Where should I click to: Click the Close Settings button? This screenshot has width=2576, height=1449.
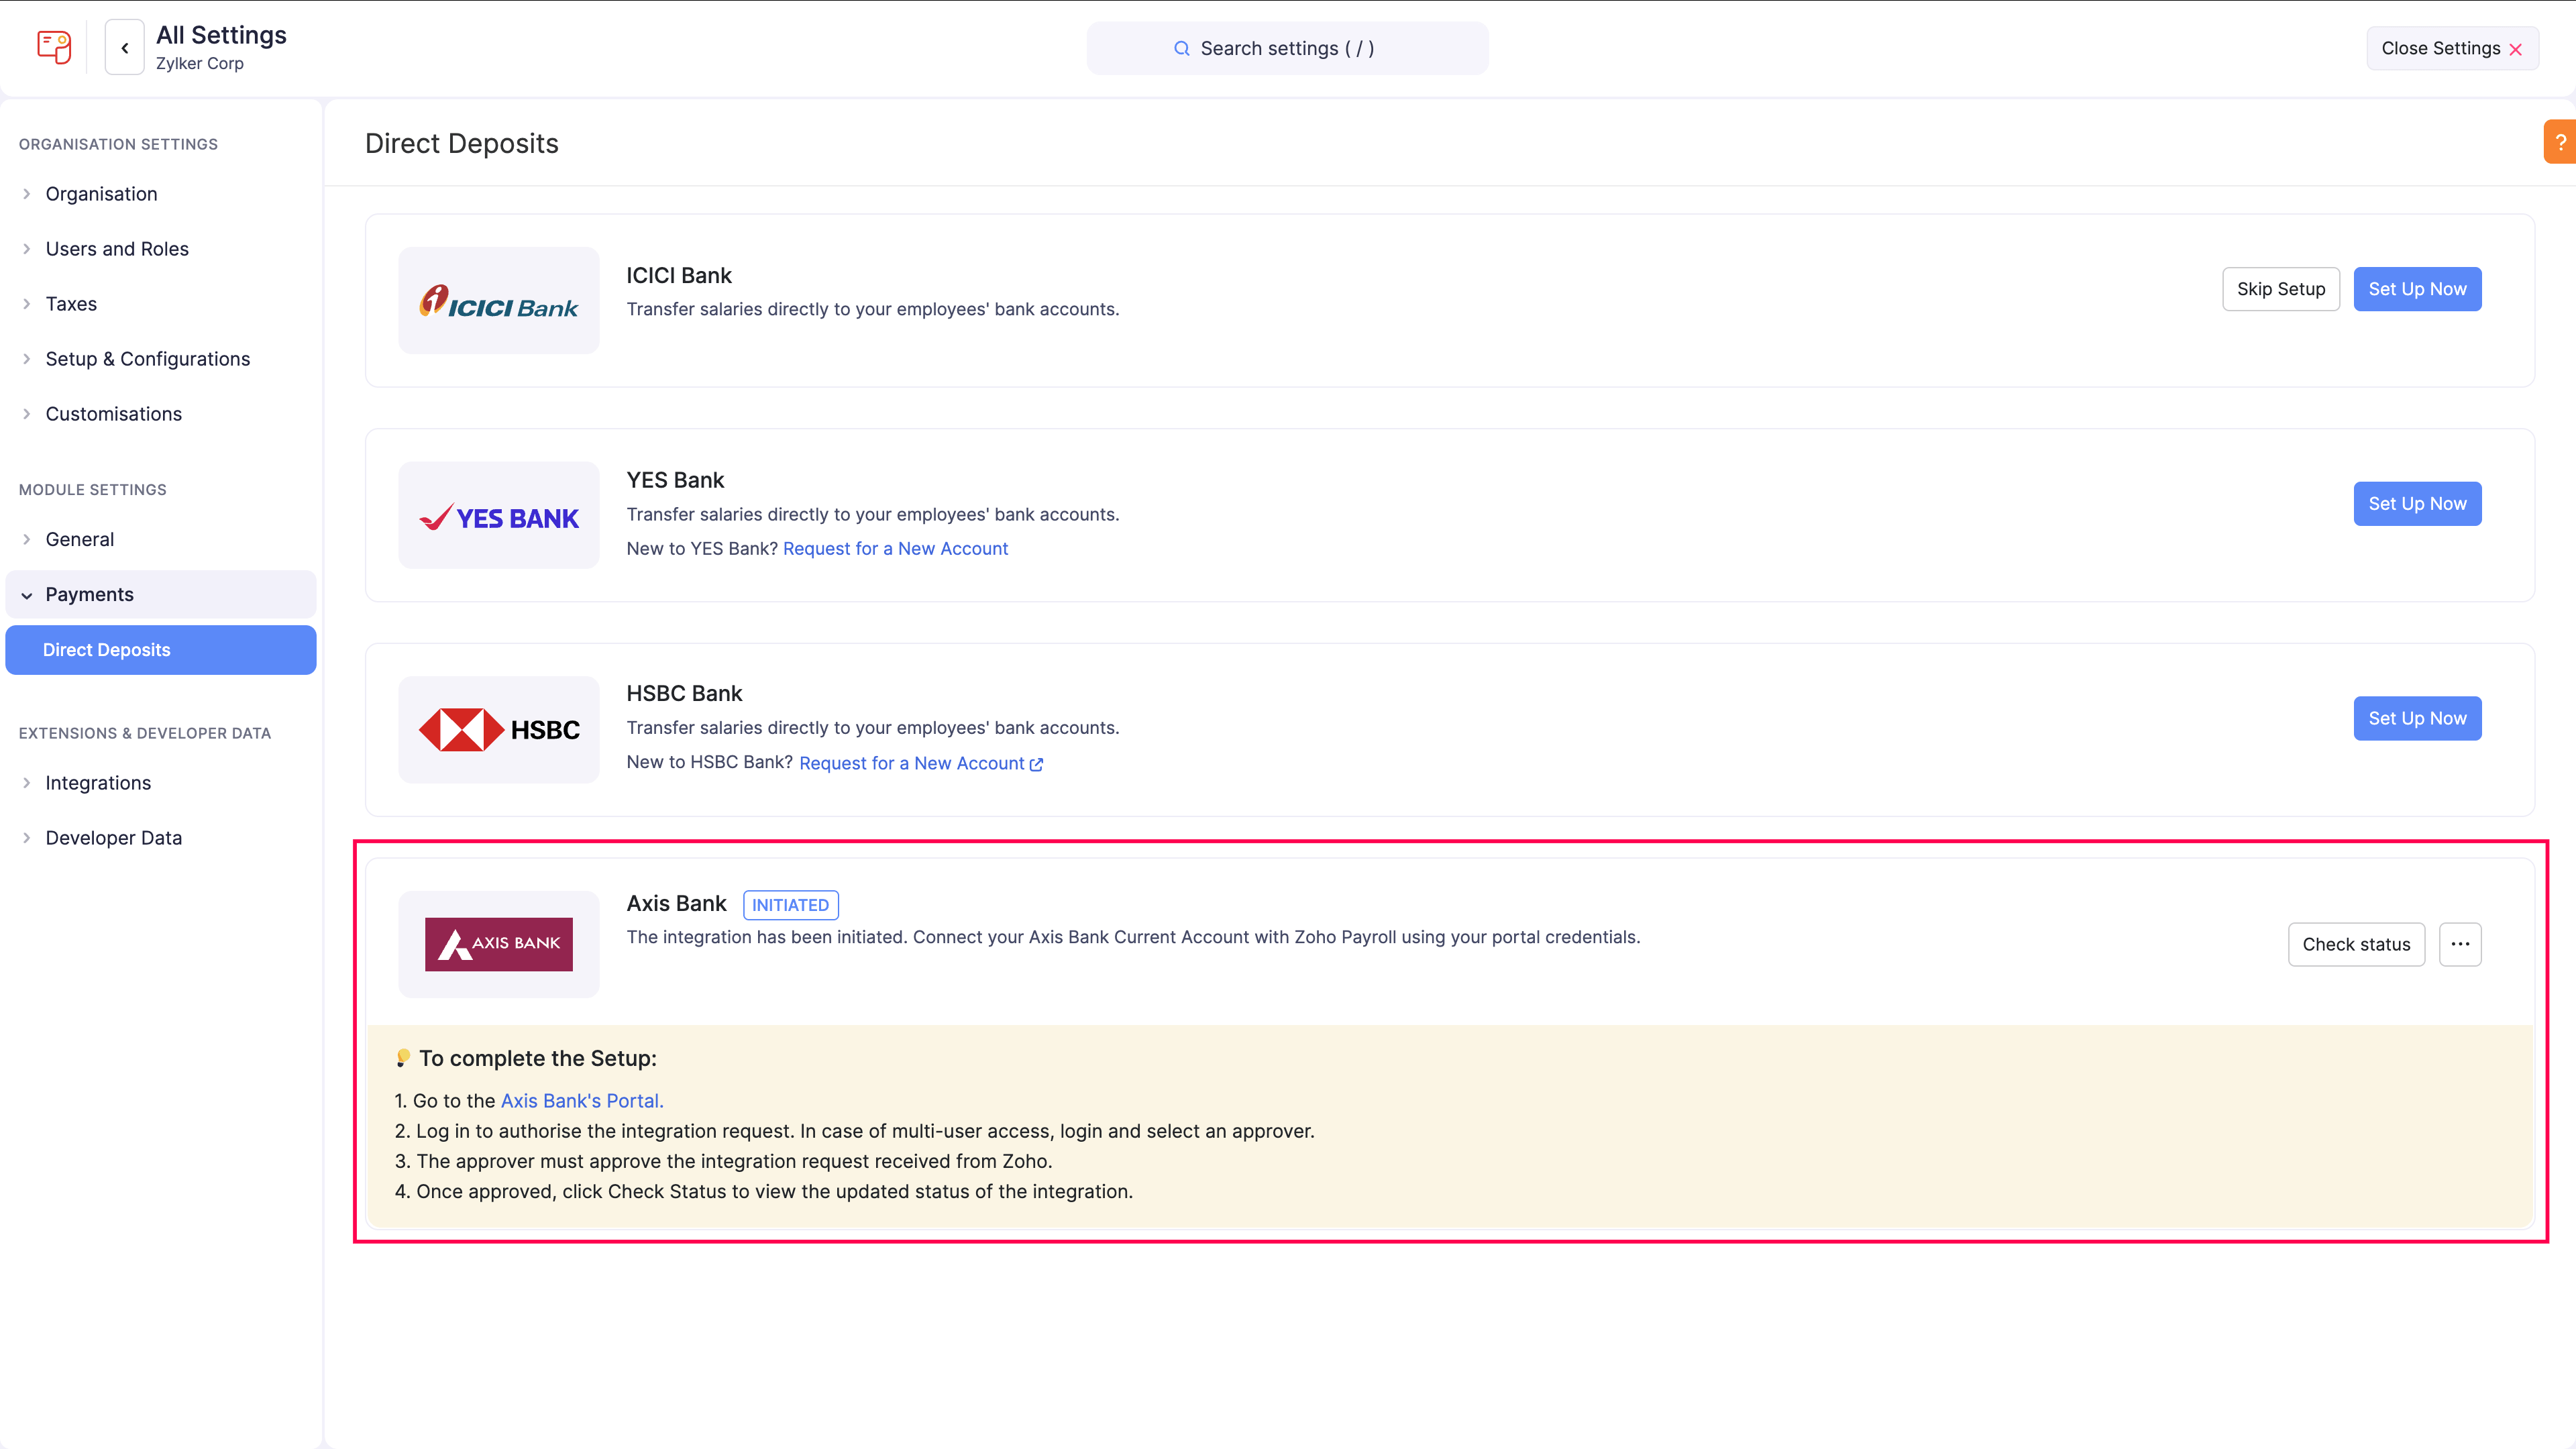[2452, 48]
